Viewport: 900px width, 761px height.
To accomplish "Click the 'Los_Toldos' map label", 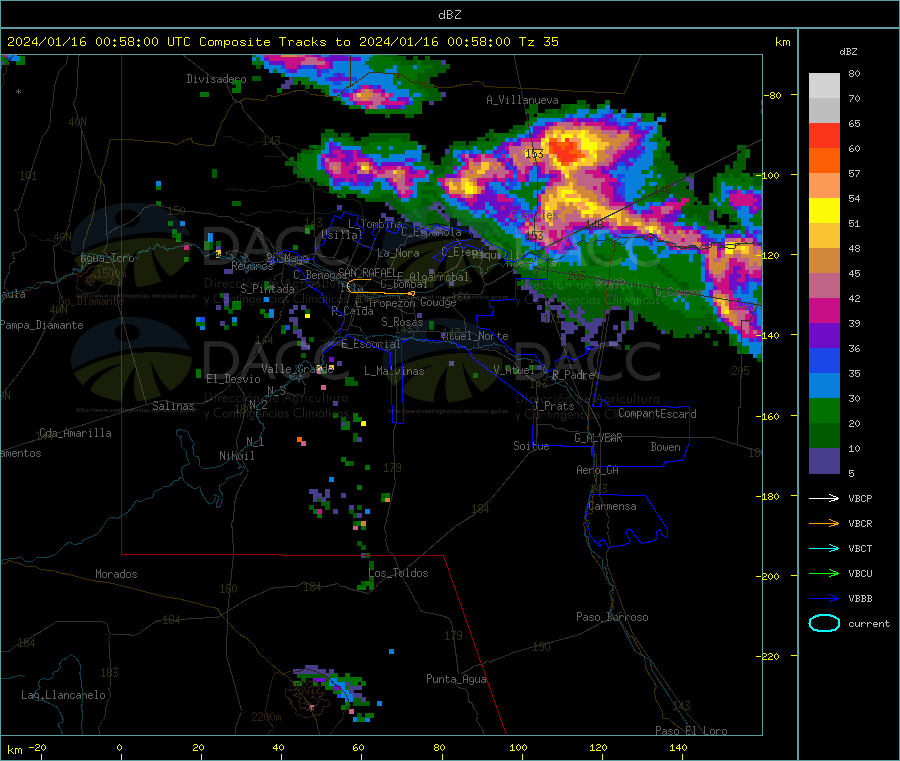I will pyautogui.click(x=398, y=573).
